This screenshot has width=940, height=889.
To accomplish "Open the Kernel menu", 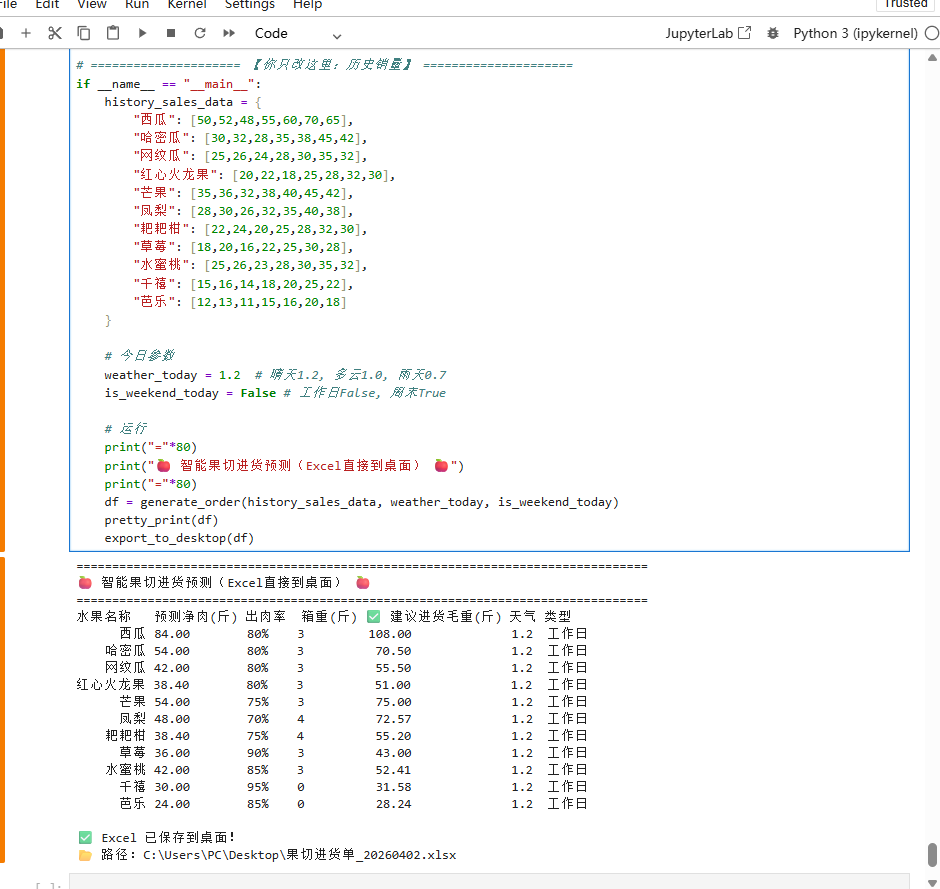I will 187,4.
